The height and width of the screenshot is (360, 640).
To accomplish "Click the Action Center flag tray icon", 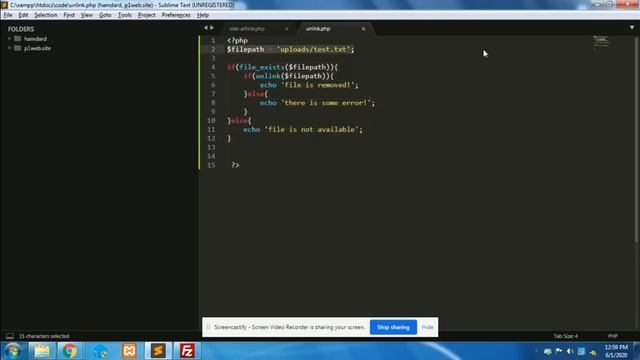I will [559, 351].
